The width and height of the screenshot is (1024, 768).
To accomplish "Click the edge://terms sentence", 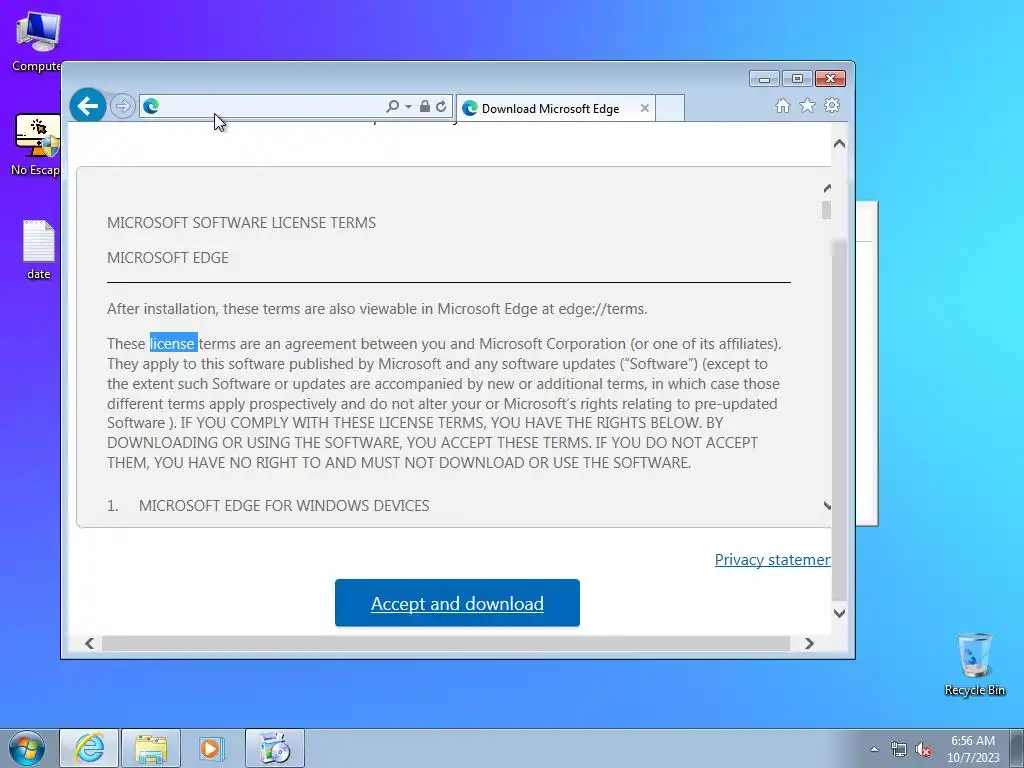I will click(x=377, y=309).
